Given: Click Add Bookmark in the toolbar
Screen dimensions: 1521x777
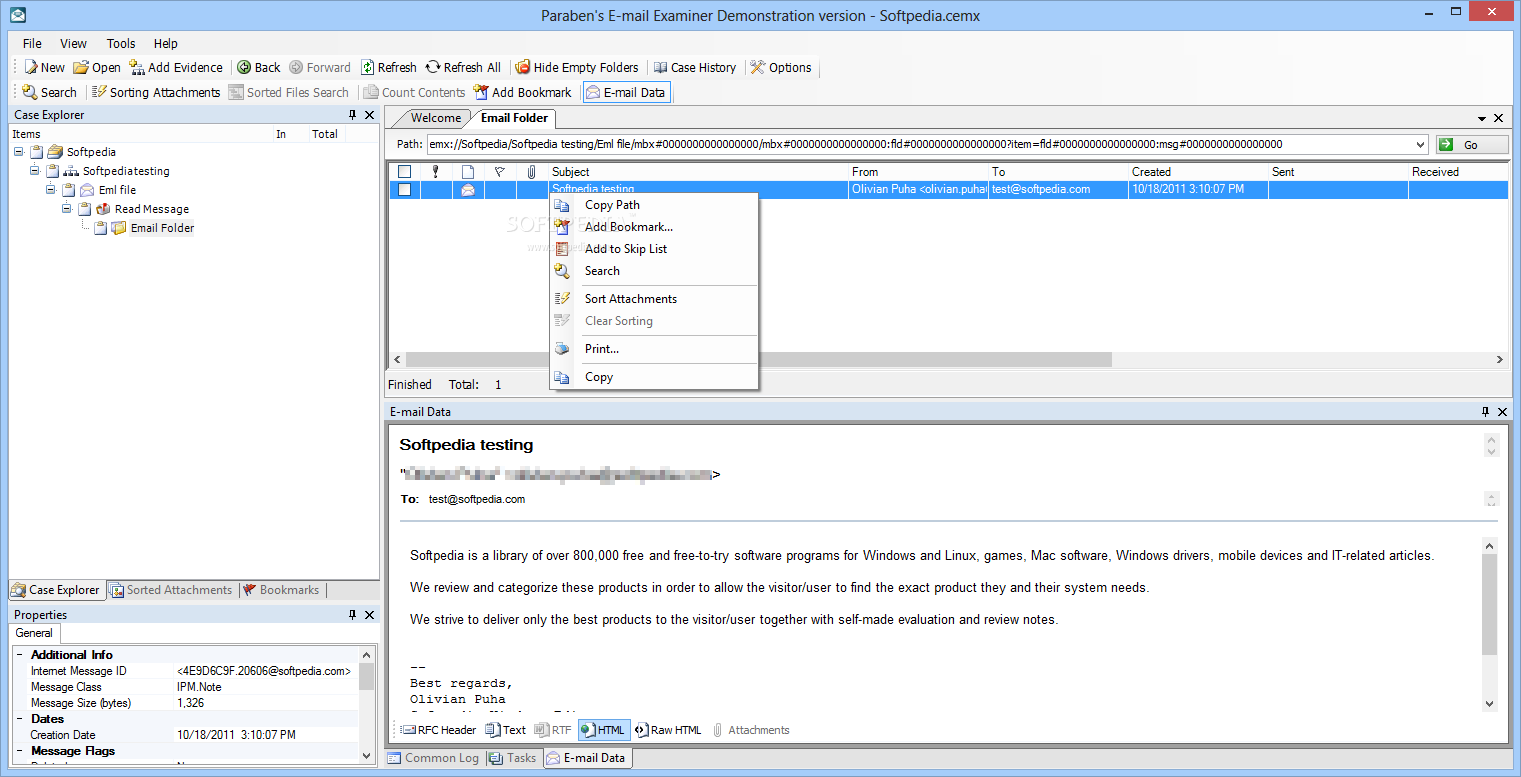Looking at the screenshot, I should [523, 92].
